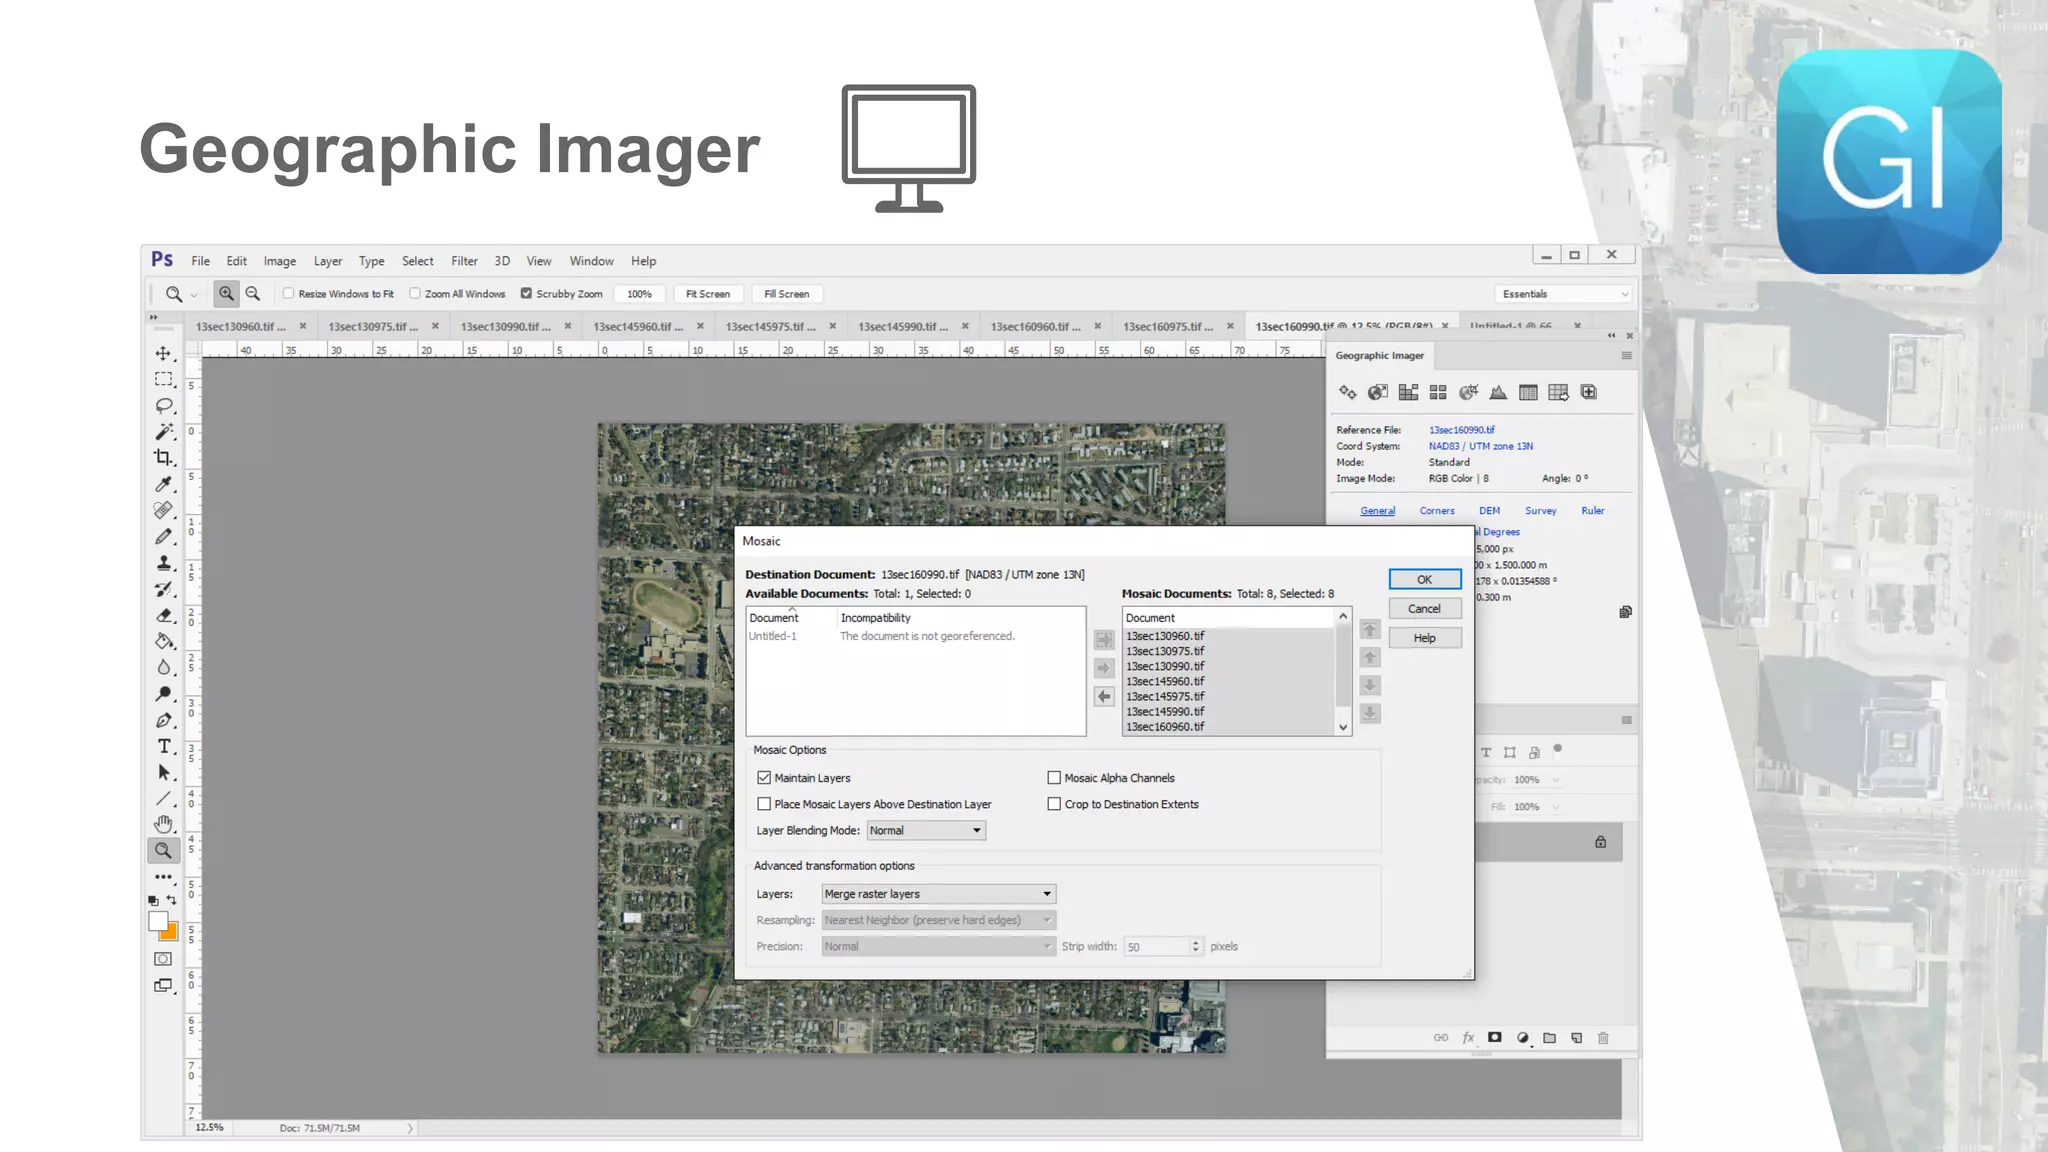The image size is (2048, 1152).
Task: Click the four-squares Tile icon in Geographic Imager
Action: [x=1438, y=392]
